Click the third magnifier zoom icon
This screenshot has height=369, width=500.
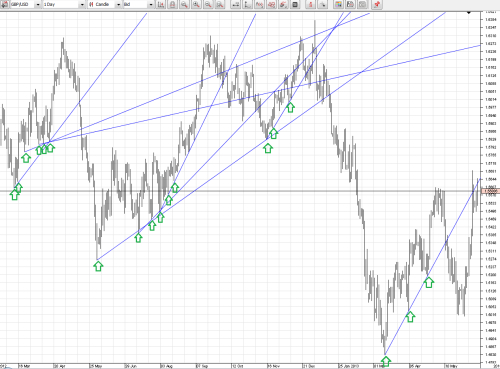[208, 4]
